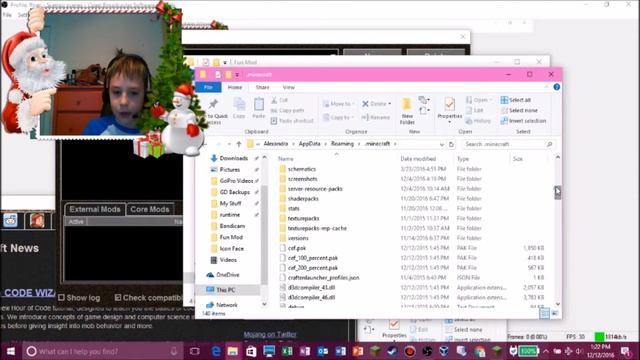Click Paste shortcut in Clipboard group

292,121
